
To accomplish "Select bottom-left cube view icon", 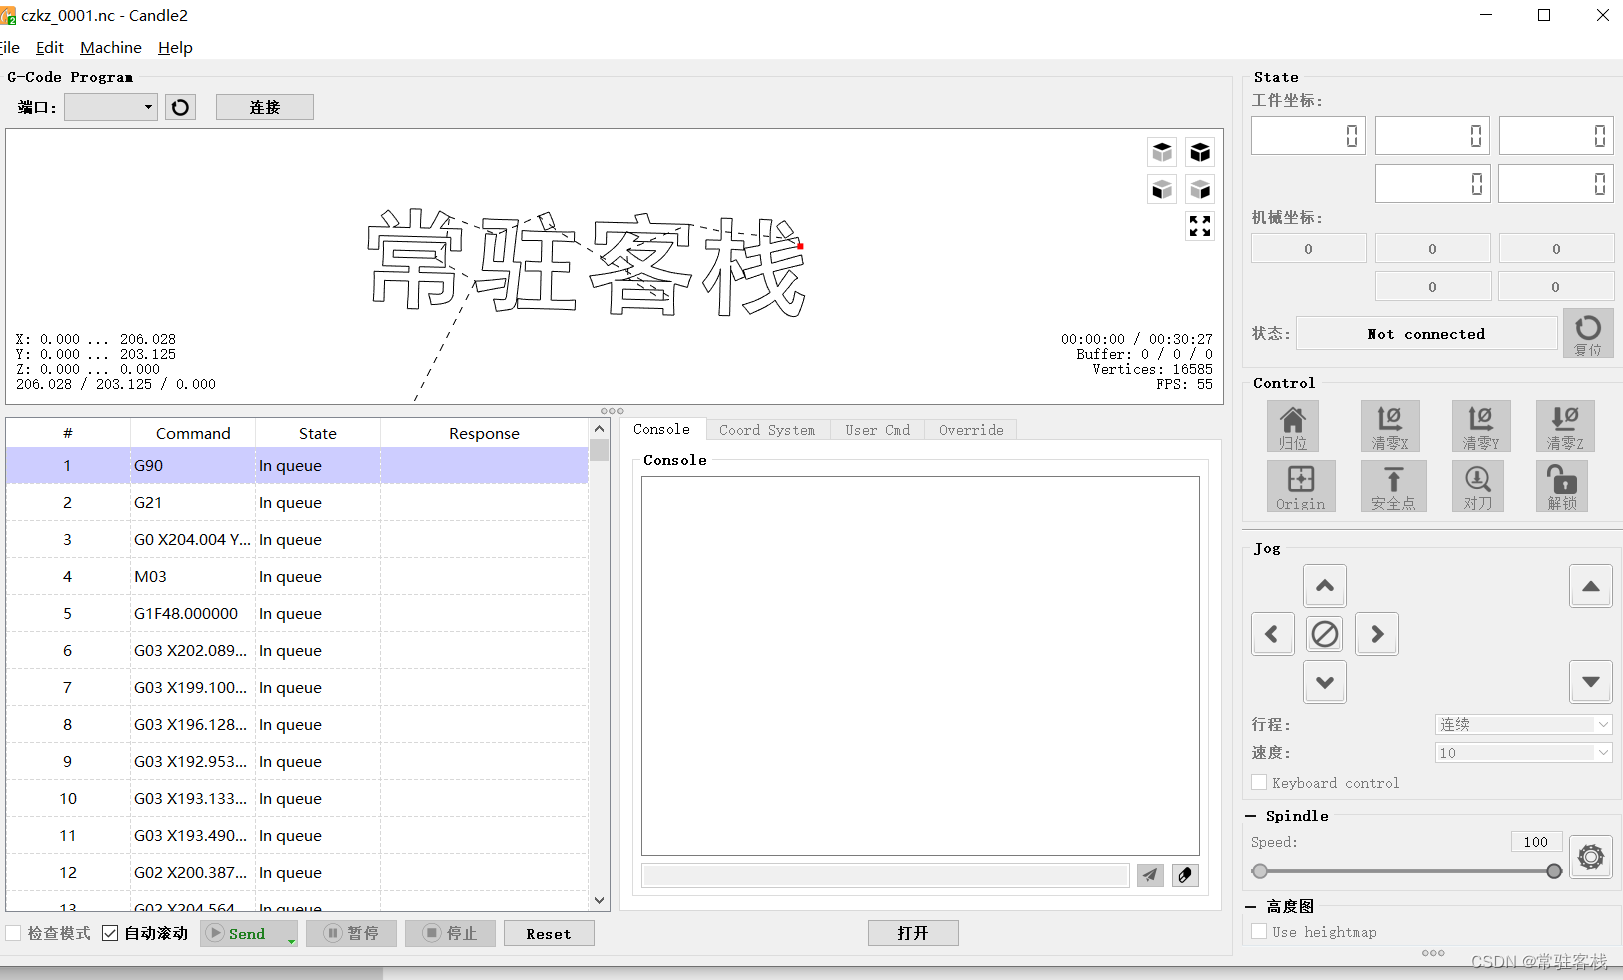I will (1162, 189).
